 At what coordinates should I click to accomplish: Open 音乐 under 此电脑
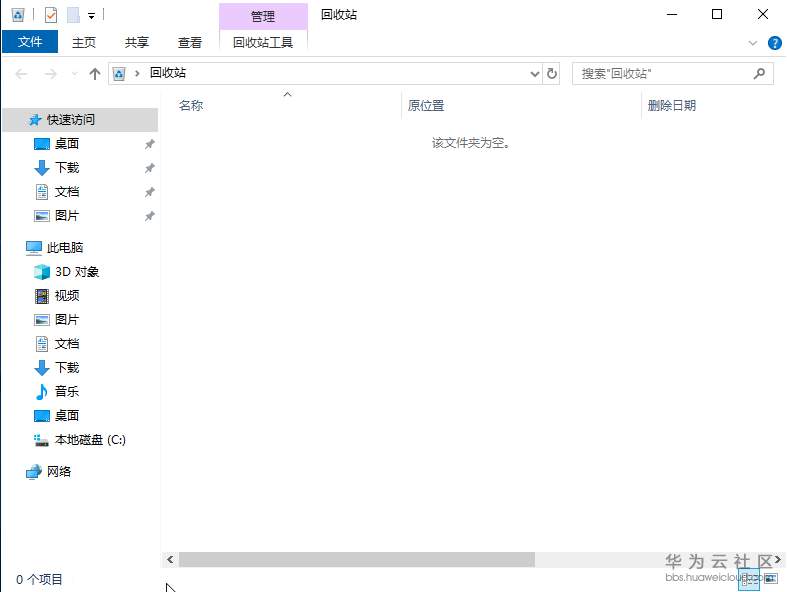[x=67, y=392]
